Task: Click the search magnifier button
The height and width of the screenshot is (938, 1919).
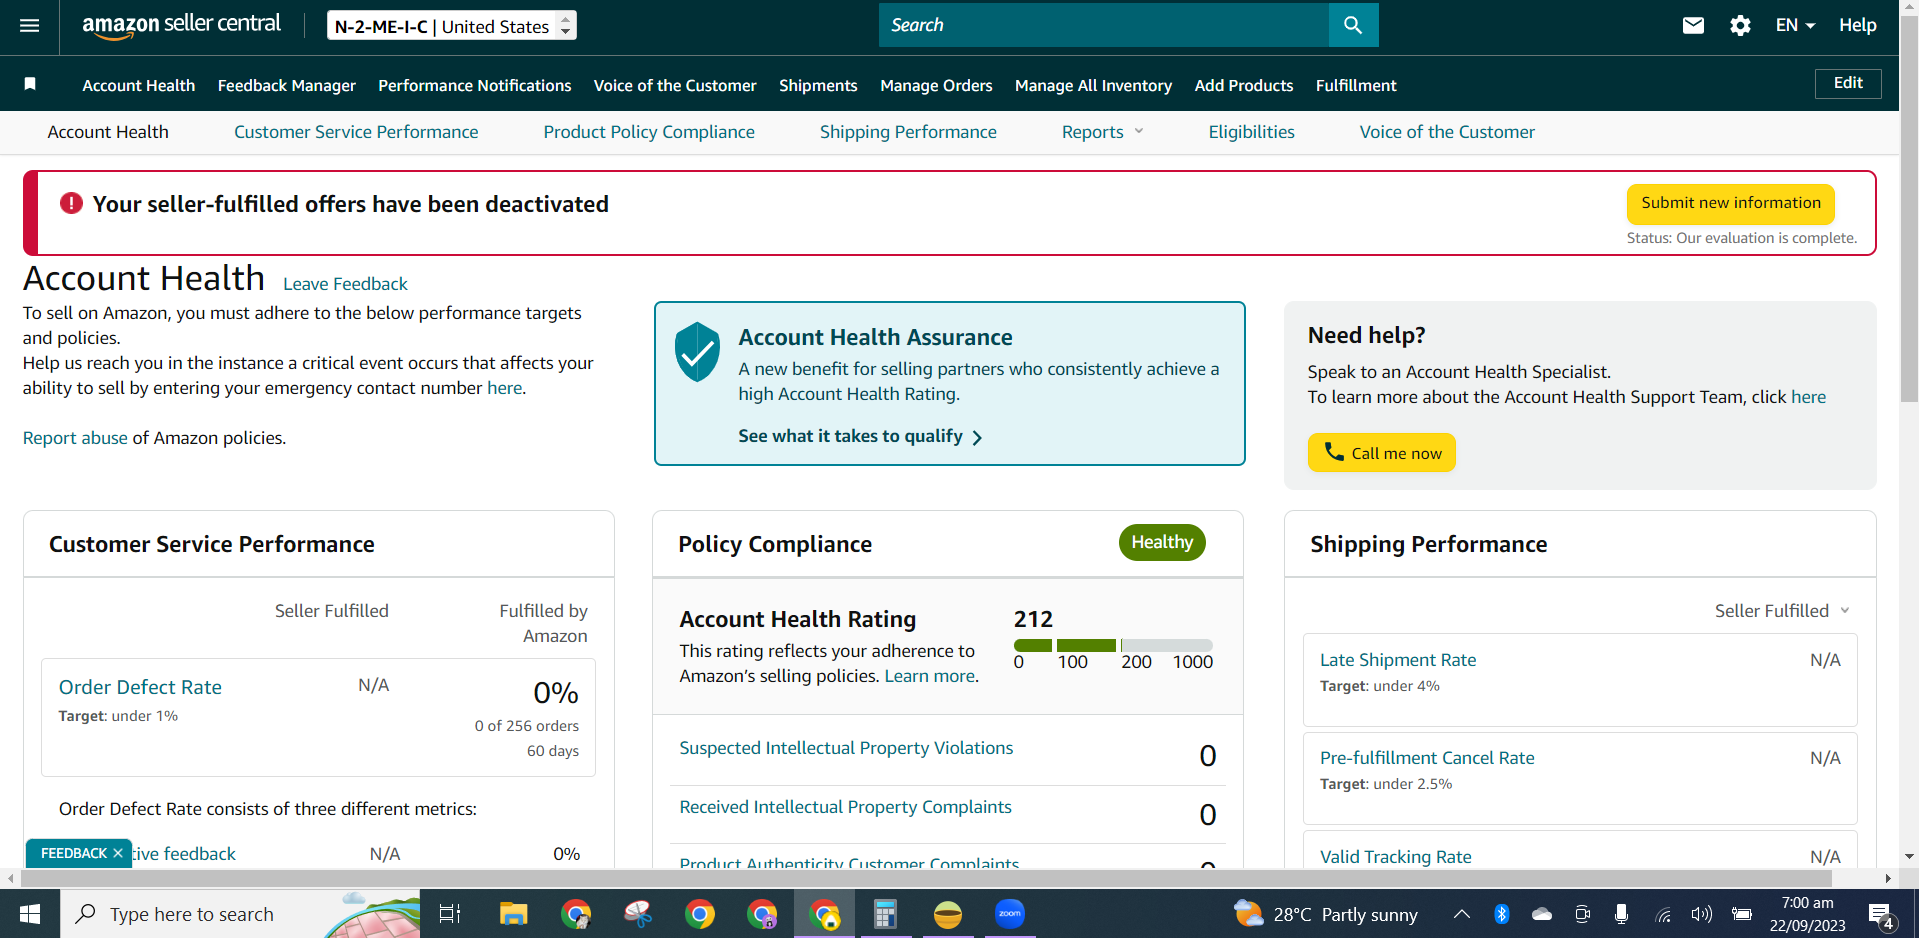Action: coord(1353,25)
